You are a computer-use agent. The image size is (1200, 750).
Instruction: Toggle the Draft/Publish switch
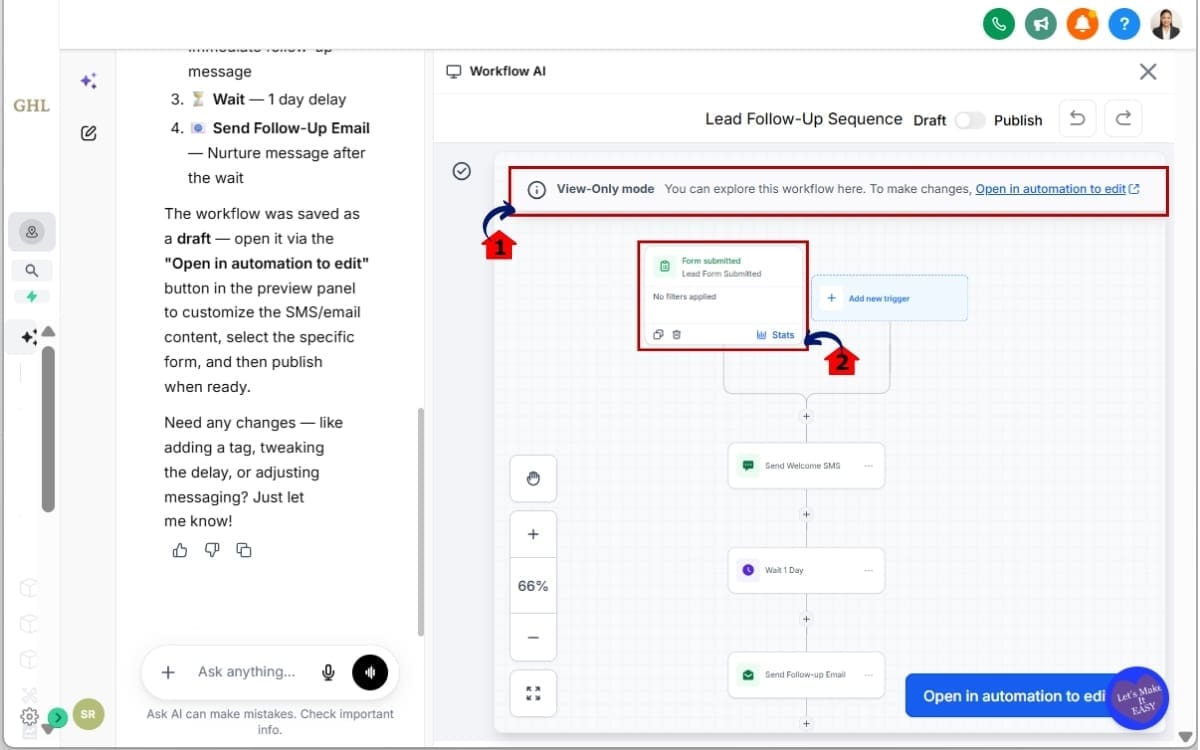(969, 120)
